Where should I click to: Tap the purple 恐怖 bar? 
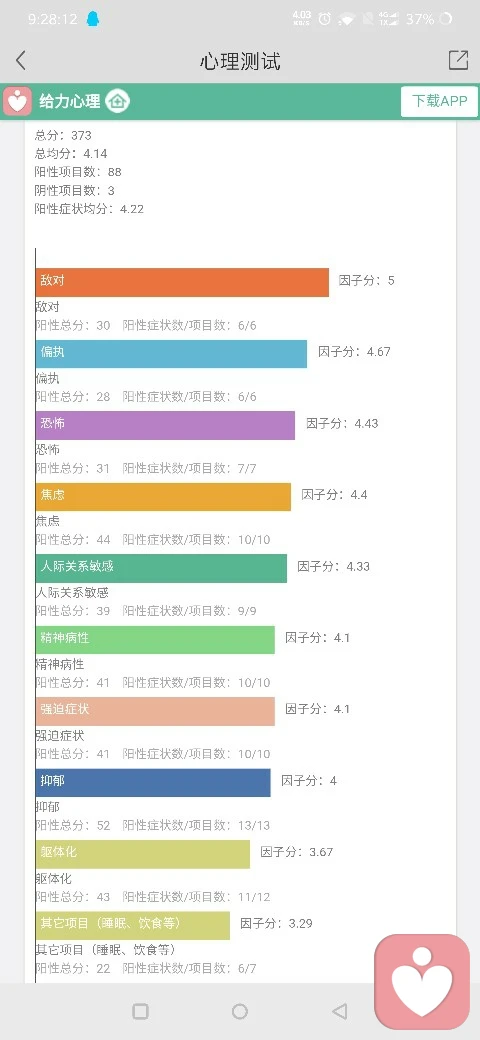pyautogui.click(x=165, y=425)
